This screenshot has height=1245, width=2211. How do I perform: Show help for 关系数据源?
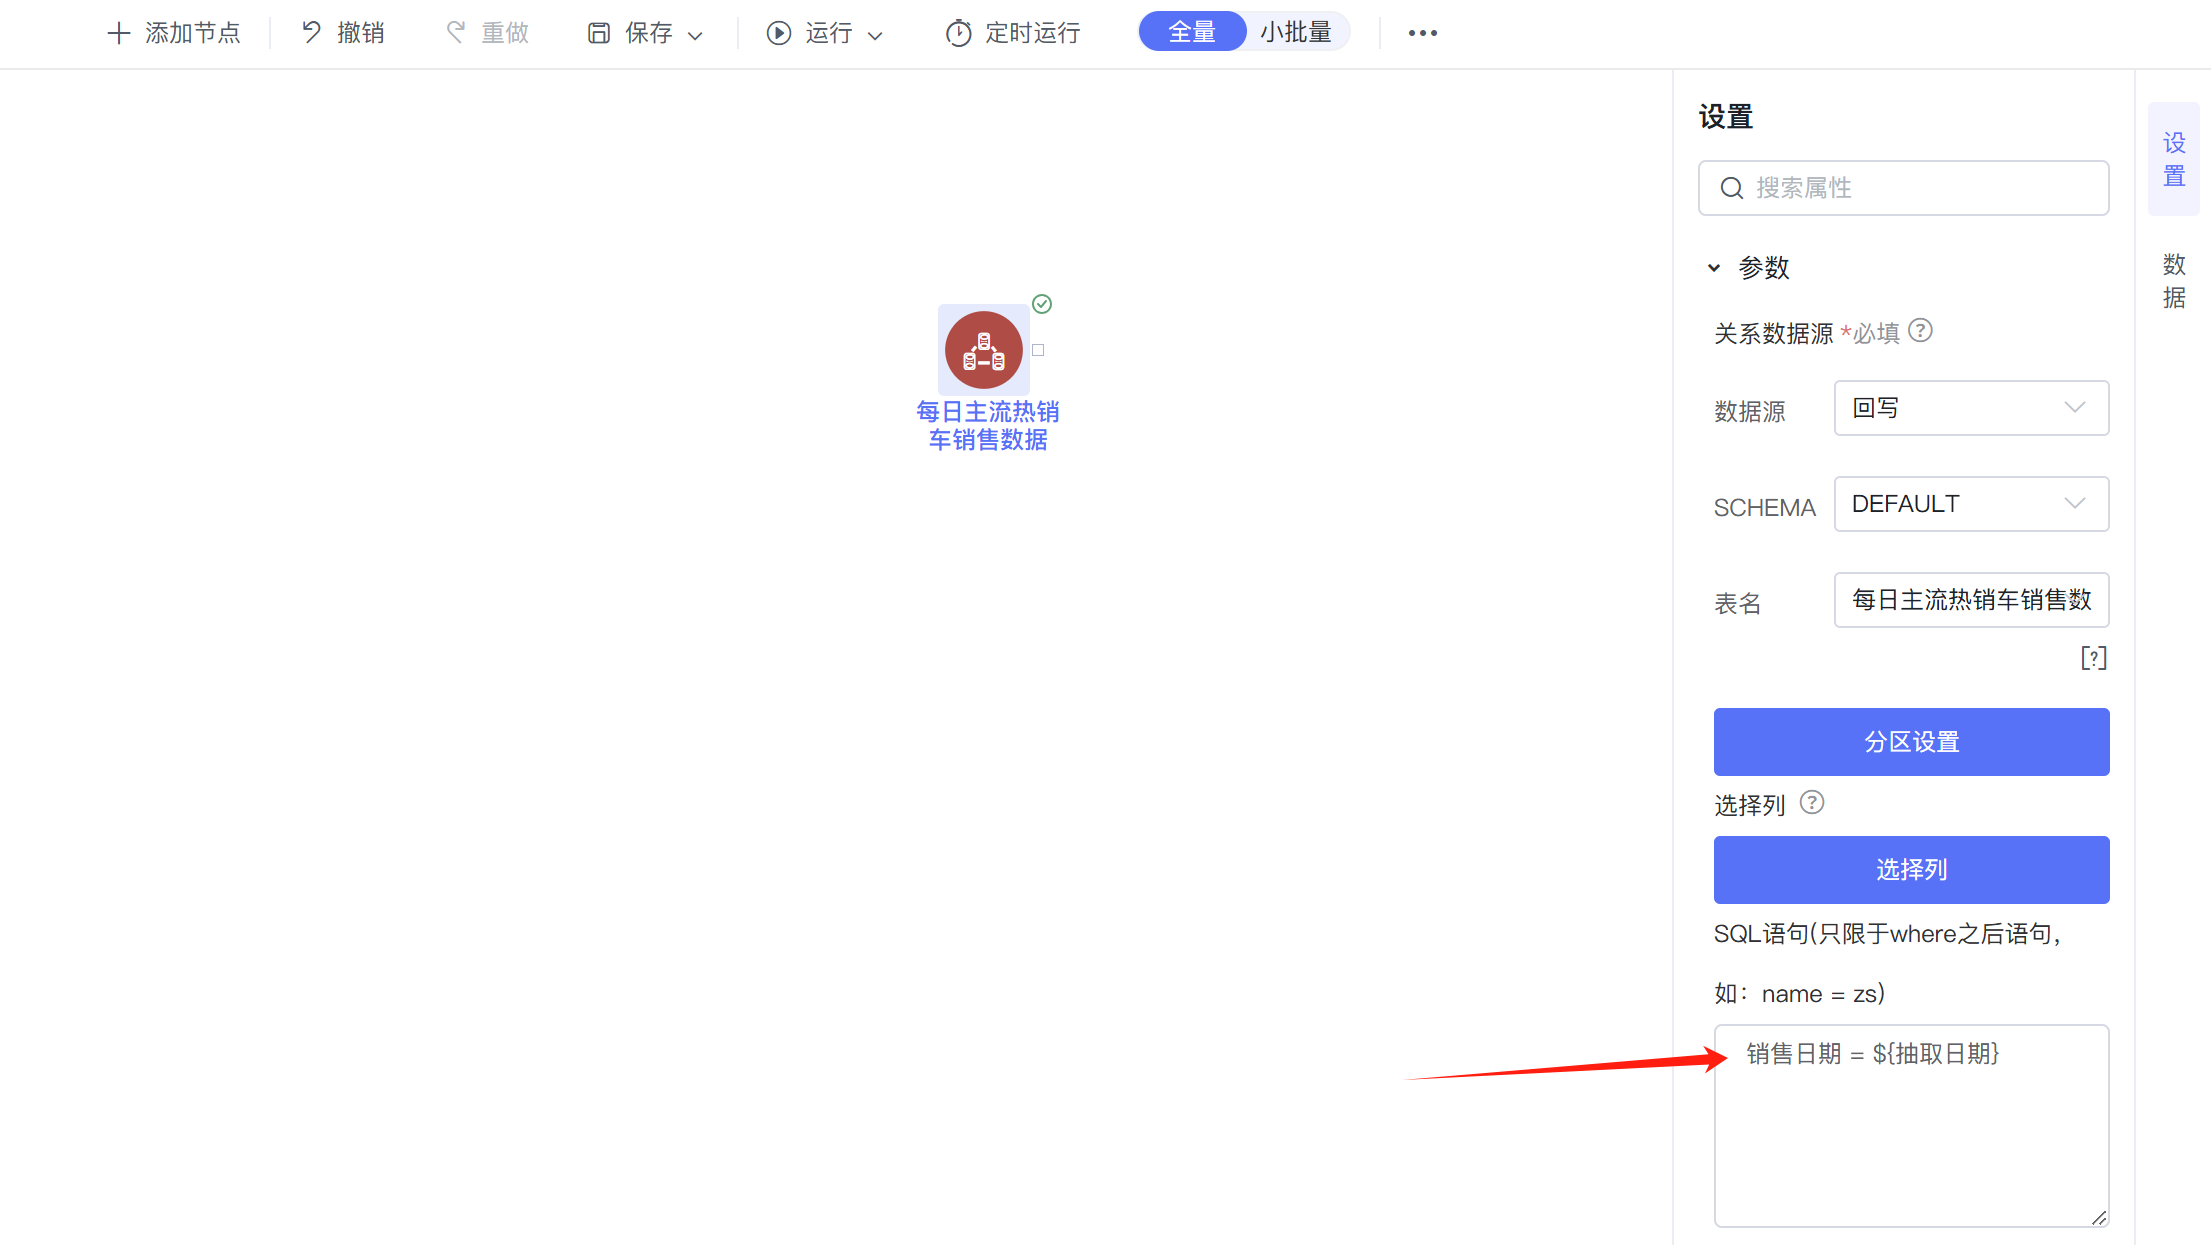pyautogui.click(x=1920, y=331)
